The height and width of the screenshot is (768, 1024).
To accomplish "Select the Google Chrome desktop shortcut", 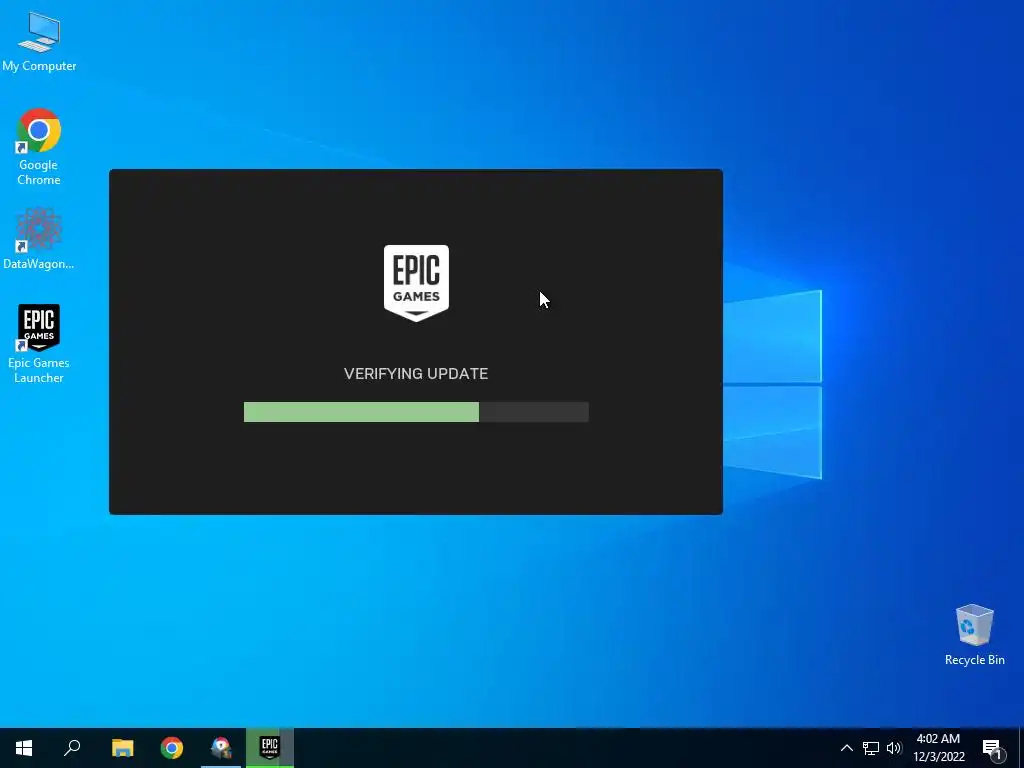I will pyautogui.click(x=39, y=146).
